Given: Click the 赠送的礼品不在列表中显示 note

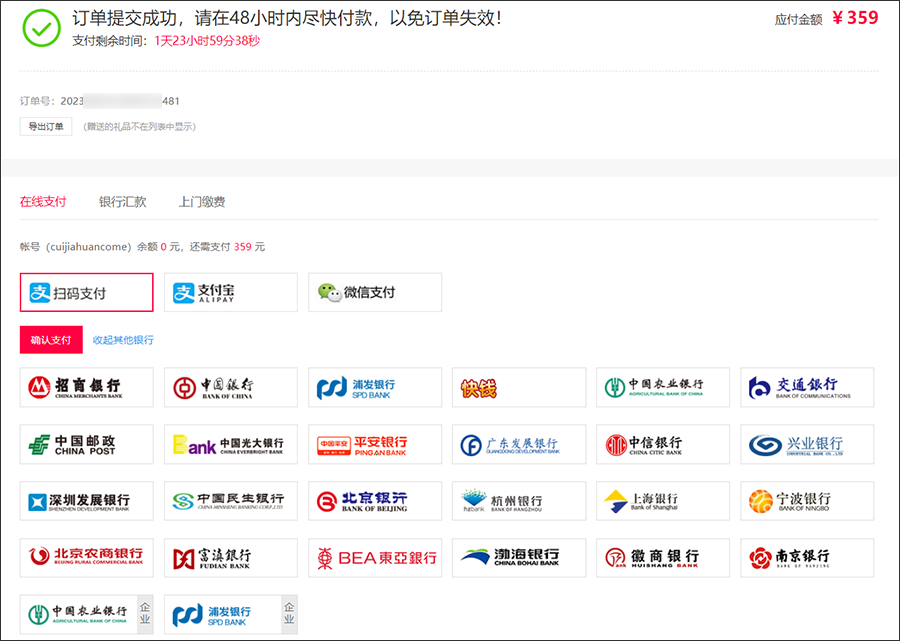Looking at the screenshot, I should tap(139, 127).
